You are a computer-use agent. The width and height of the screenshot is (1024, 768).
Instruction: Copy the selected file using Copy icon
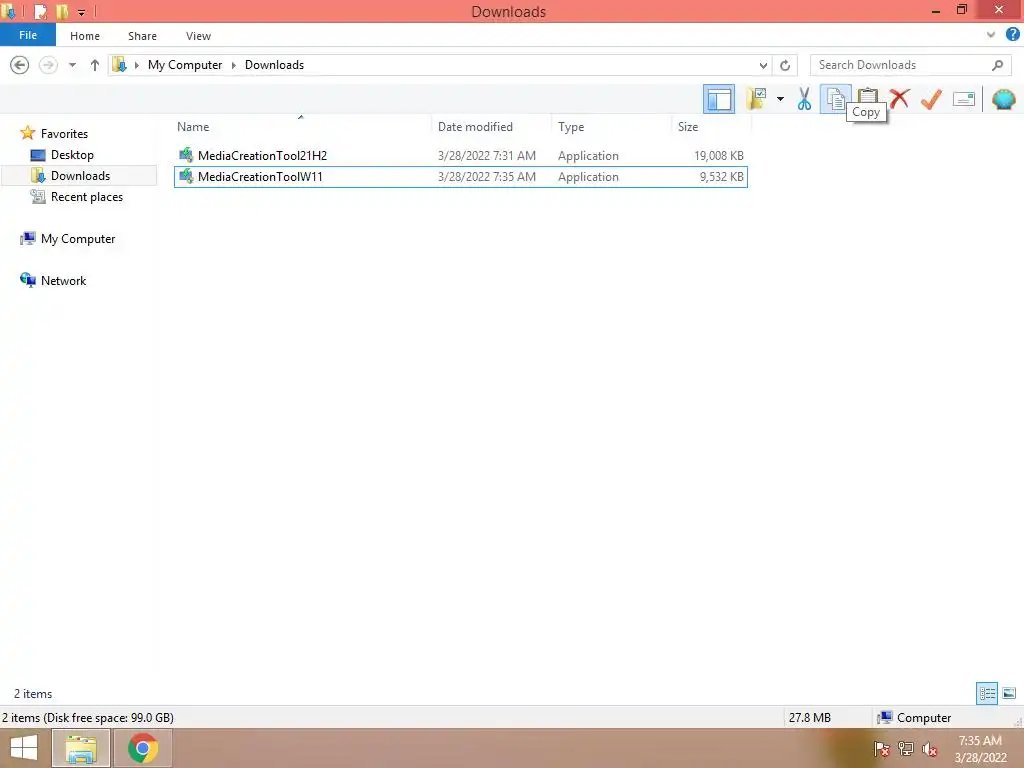(x=835, y=99)
